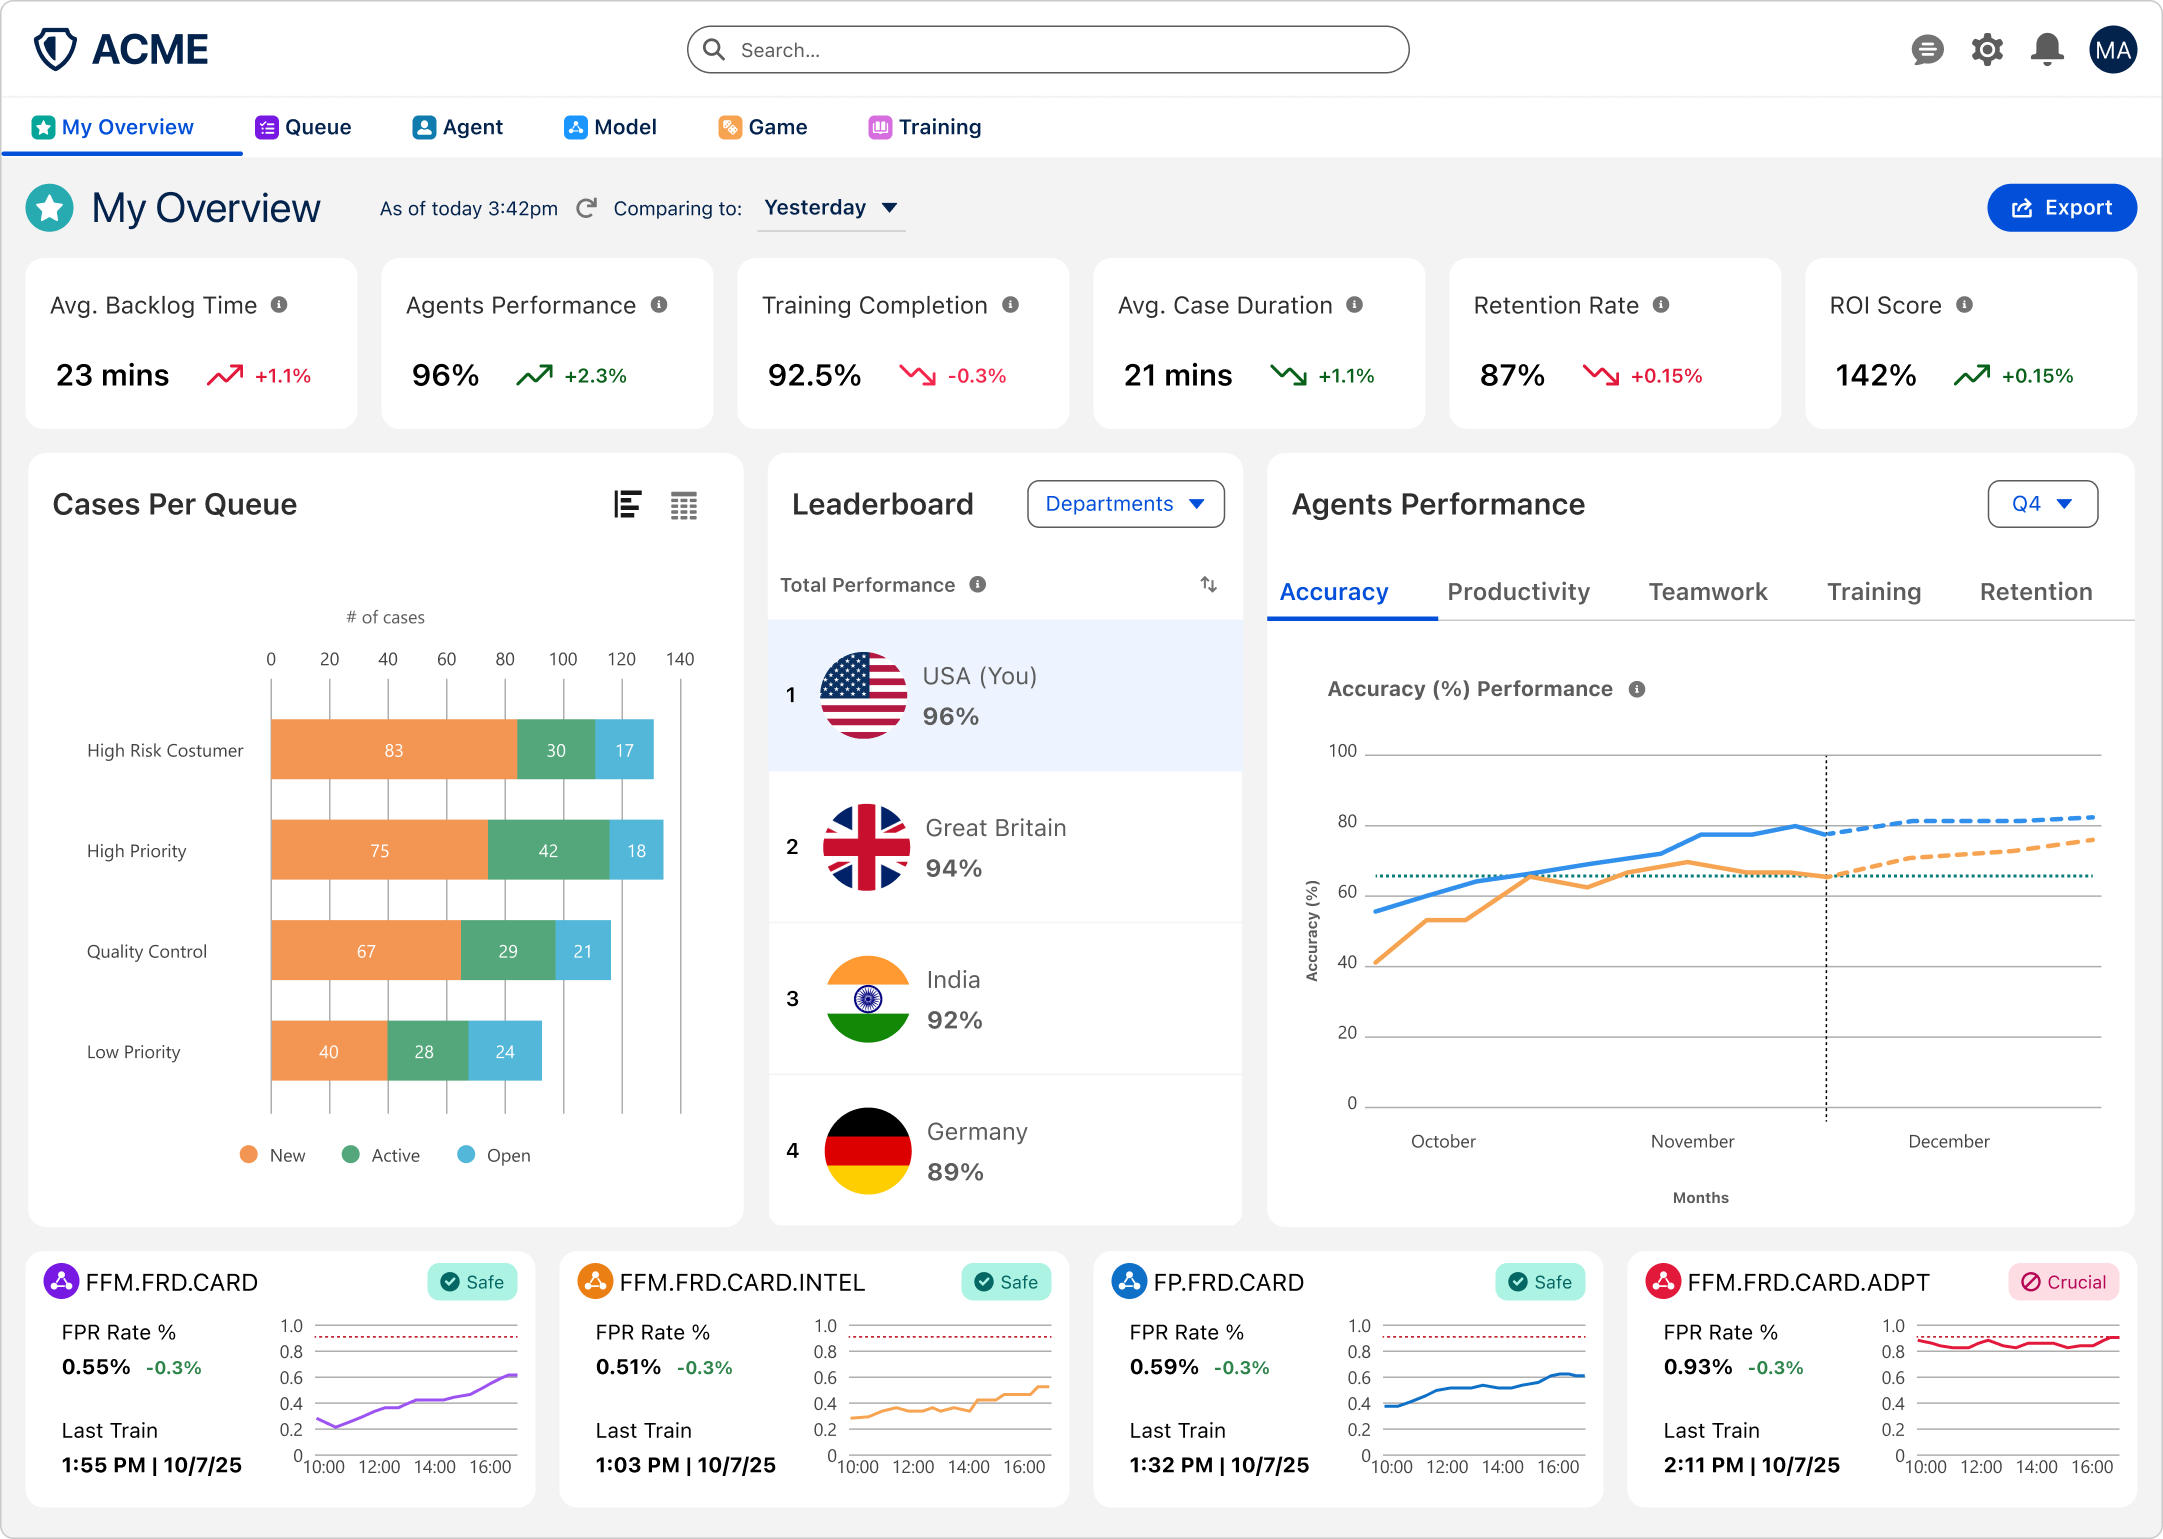
Task: Open the Comparing to Yesterday dropdown
Action: 831,208
